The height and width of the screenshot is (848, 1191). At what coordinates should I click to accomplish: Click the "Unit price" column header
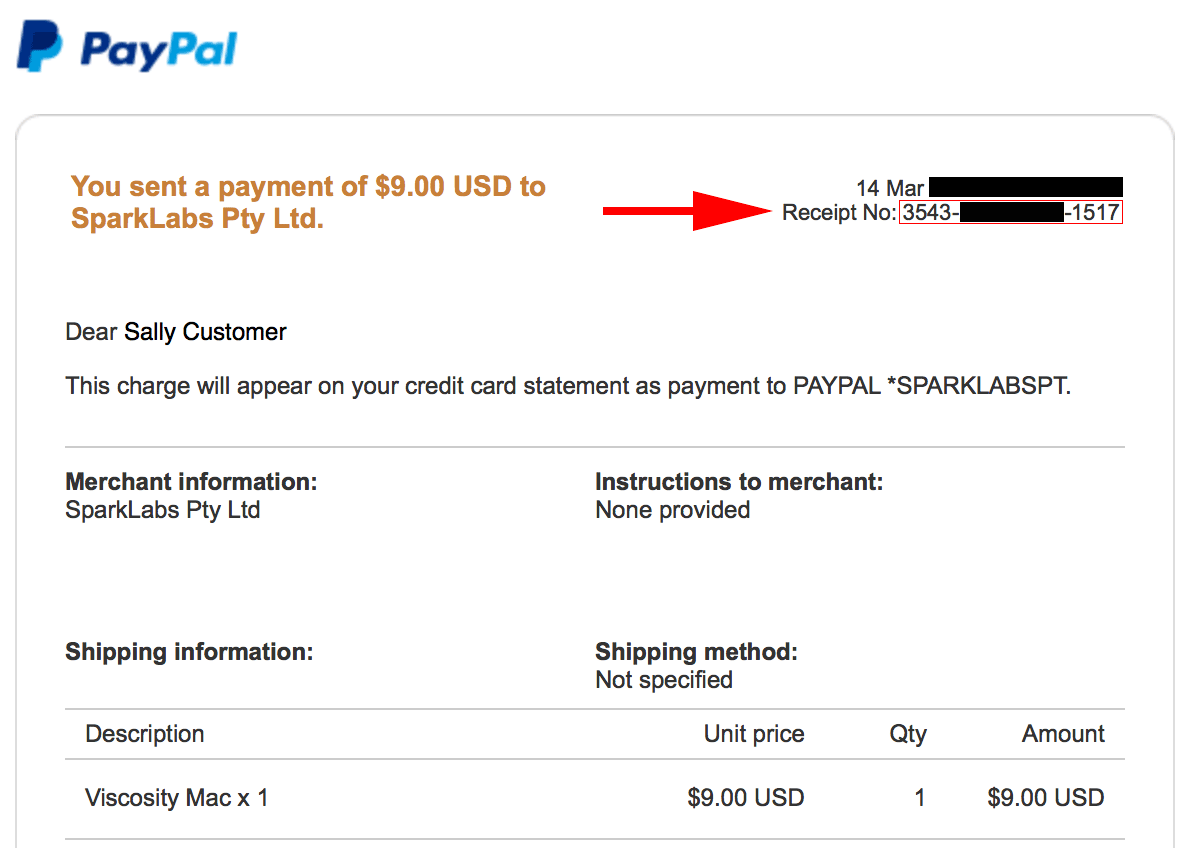[754, 734]
